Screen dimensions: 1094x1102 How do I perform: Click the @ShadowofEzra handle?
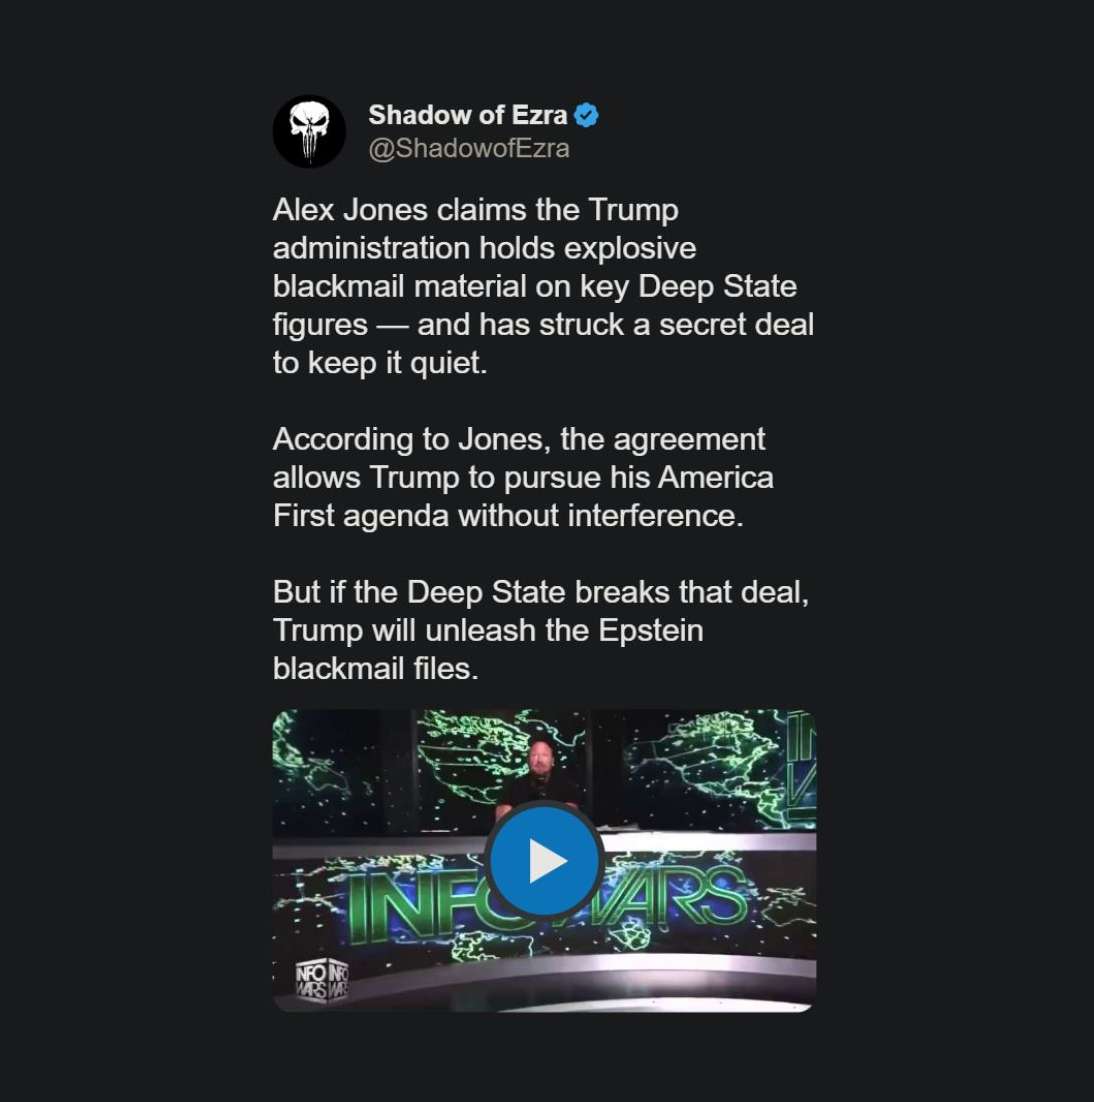(468, 149)
